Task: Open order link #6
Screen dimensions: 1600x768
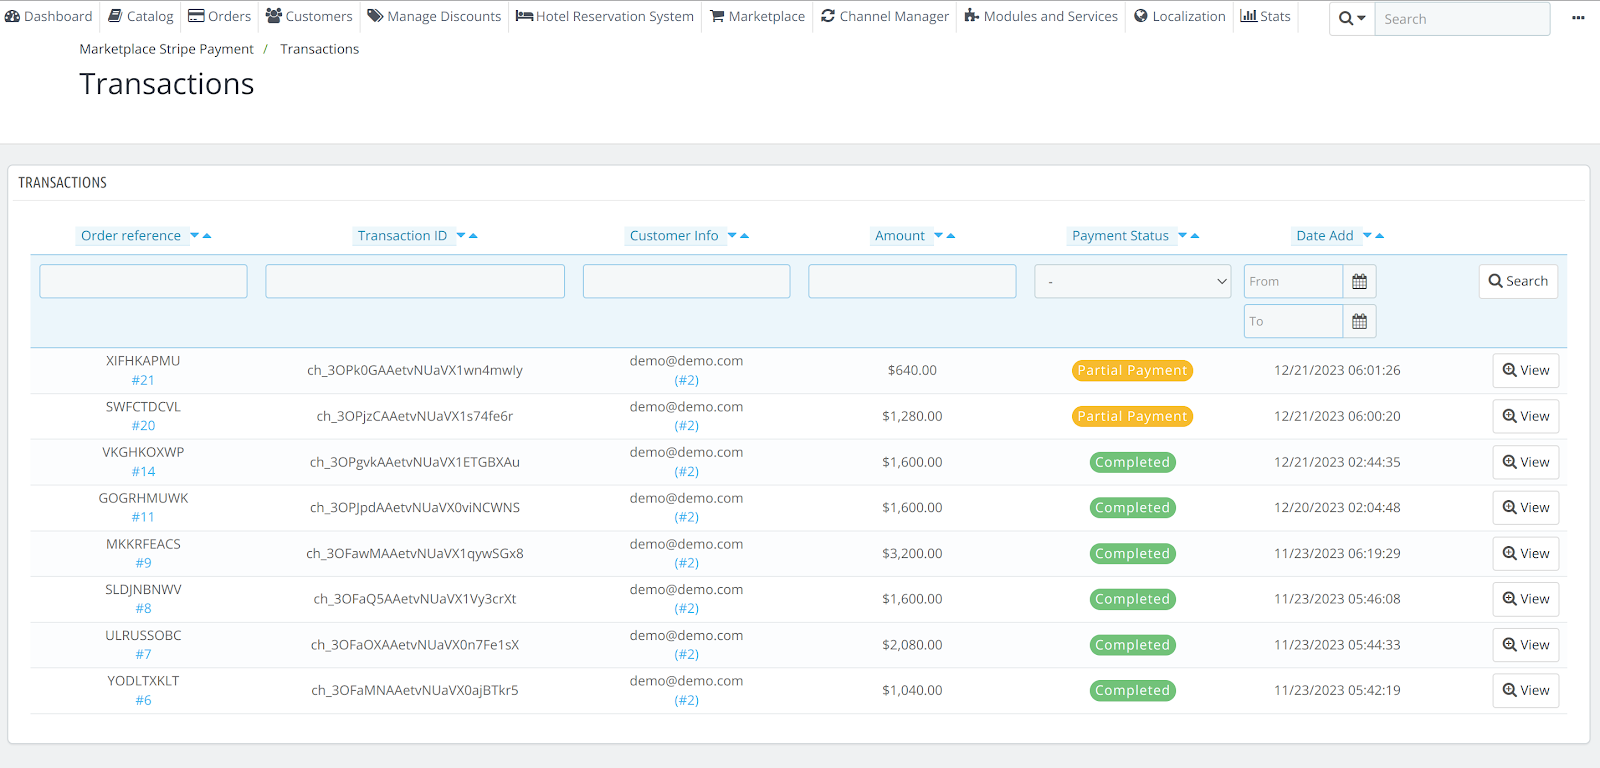Action: coord(143,701)
